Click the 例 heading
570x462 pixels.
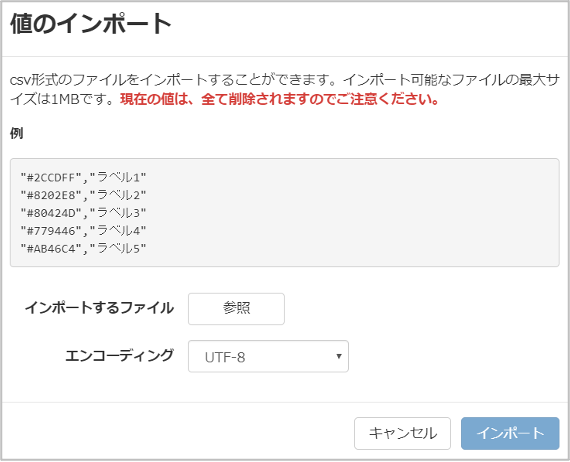[17, 133]
